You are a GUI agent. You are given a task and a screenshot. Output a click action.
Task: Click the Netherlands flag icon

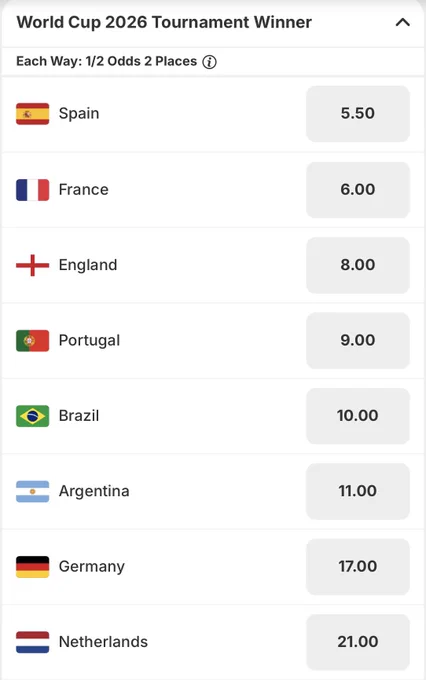tap(33, 642)
